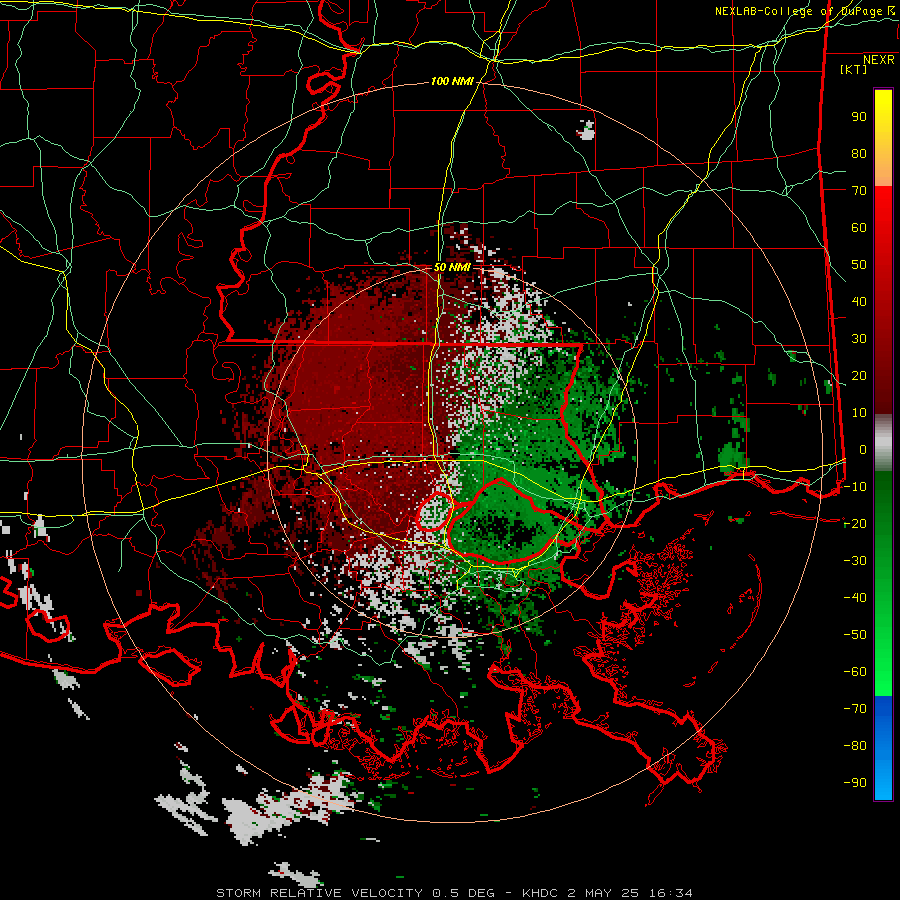The height and width of the screenshot is (900, 900).
Task: Click the 20 value on velocity scale
Action: point(859,376)
